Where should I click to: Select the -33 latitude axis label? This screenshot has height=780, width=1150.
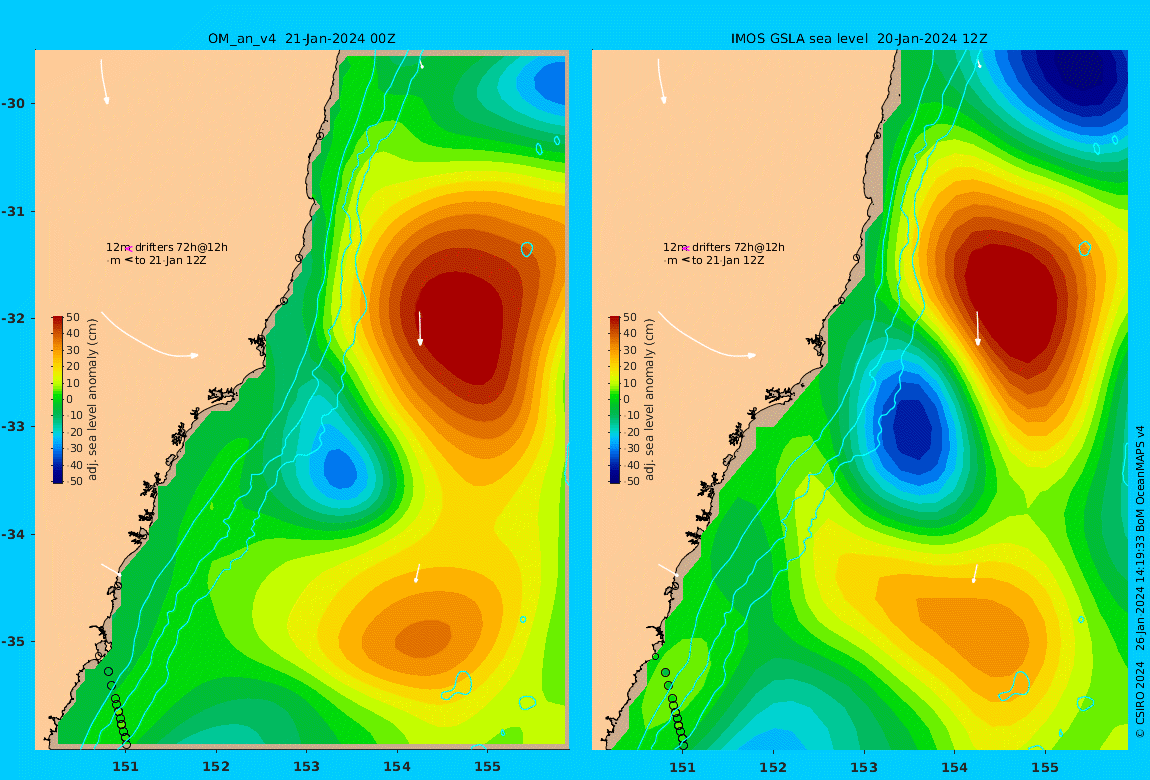(x=13, y=427)
